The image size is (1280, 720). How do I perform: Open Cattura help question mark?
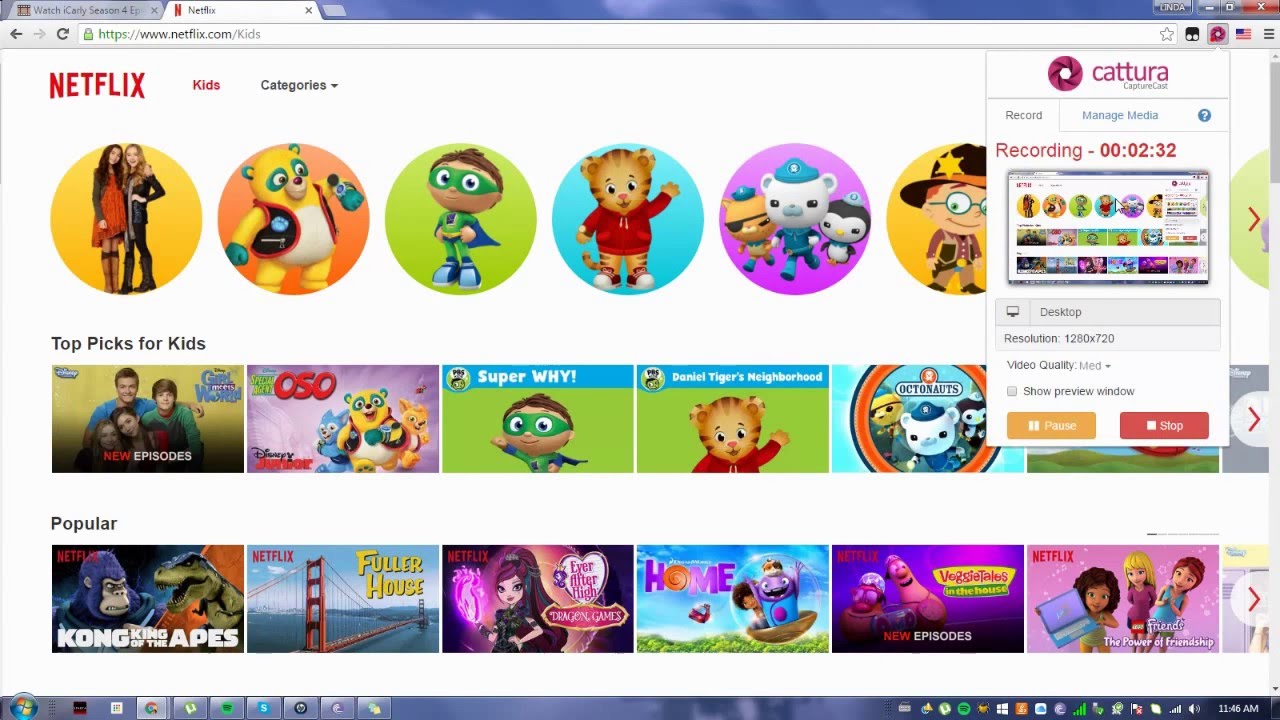pyautogui.click(x=1204, y=115)
